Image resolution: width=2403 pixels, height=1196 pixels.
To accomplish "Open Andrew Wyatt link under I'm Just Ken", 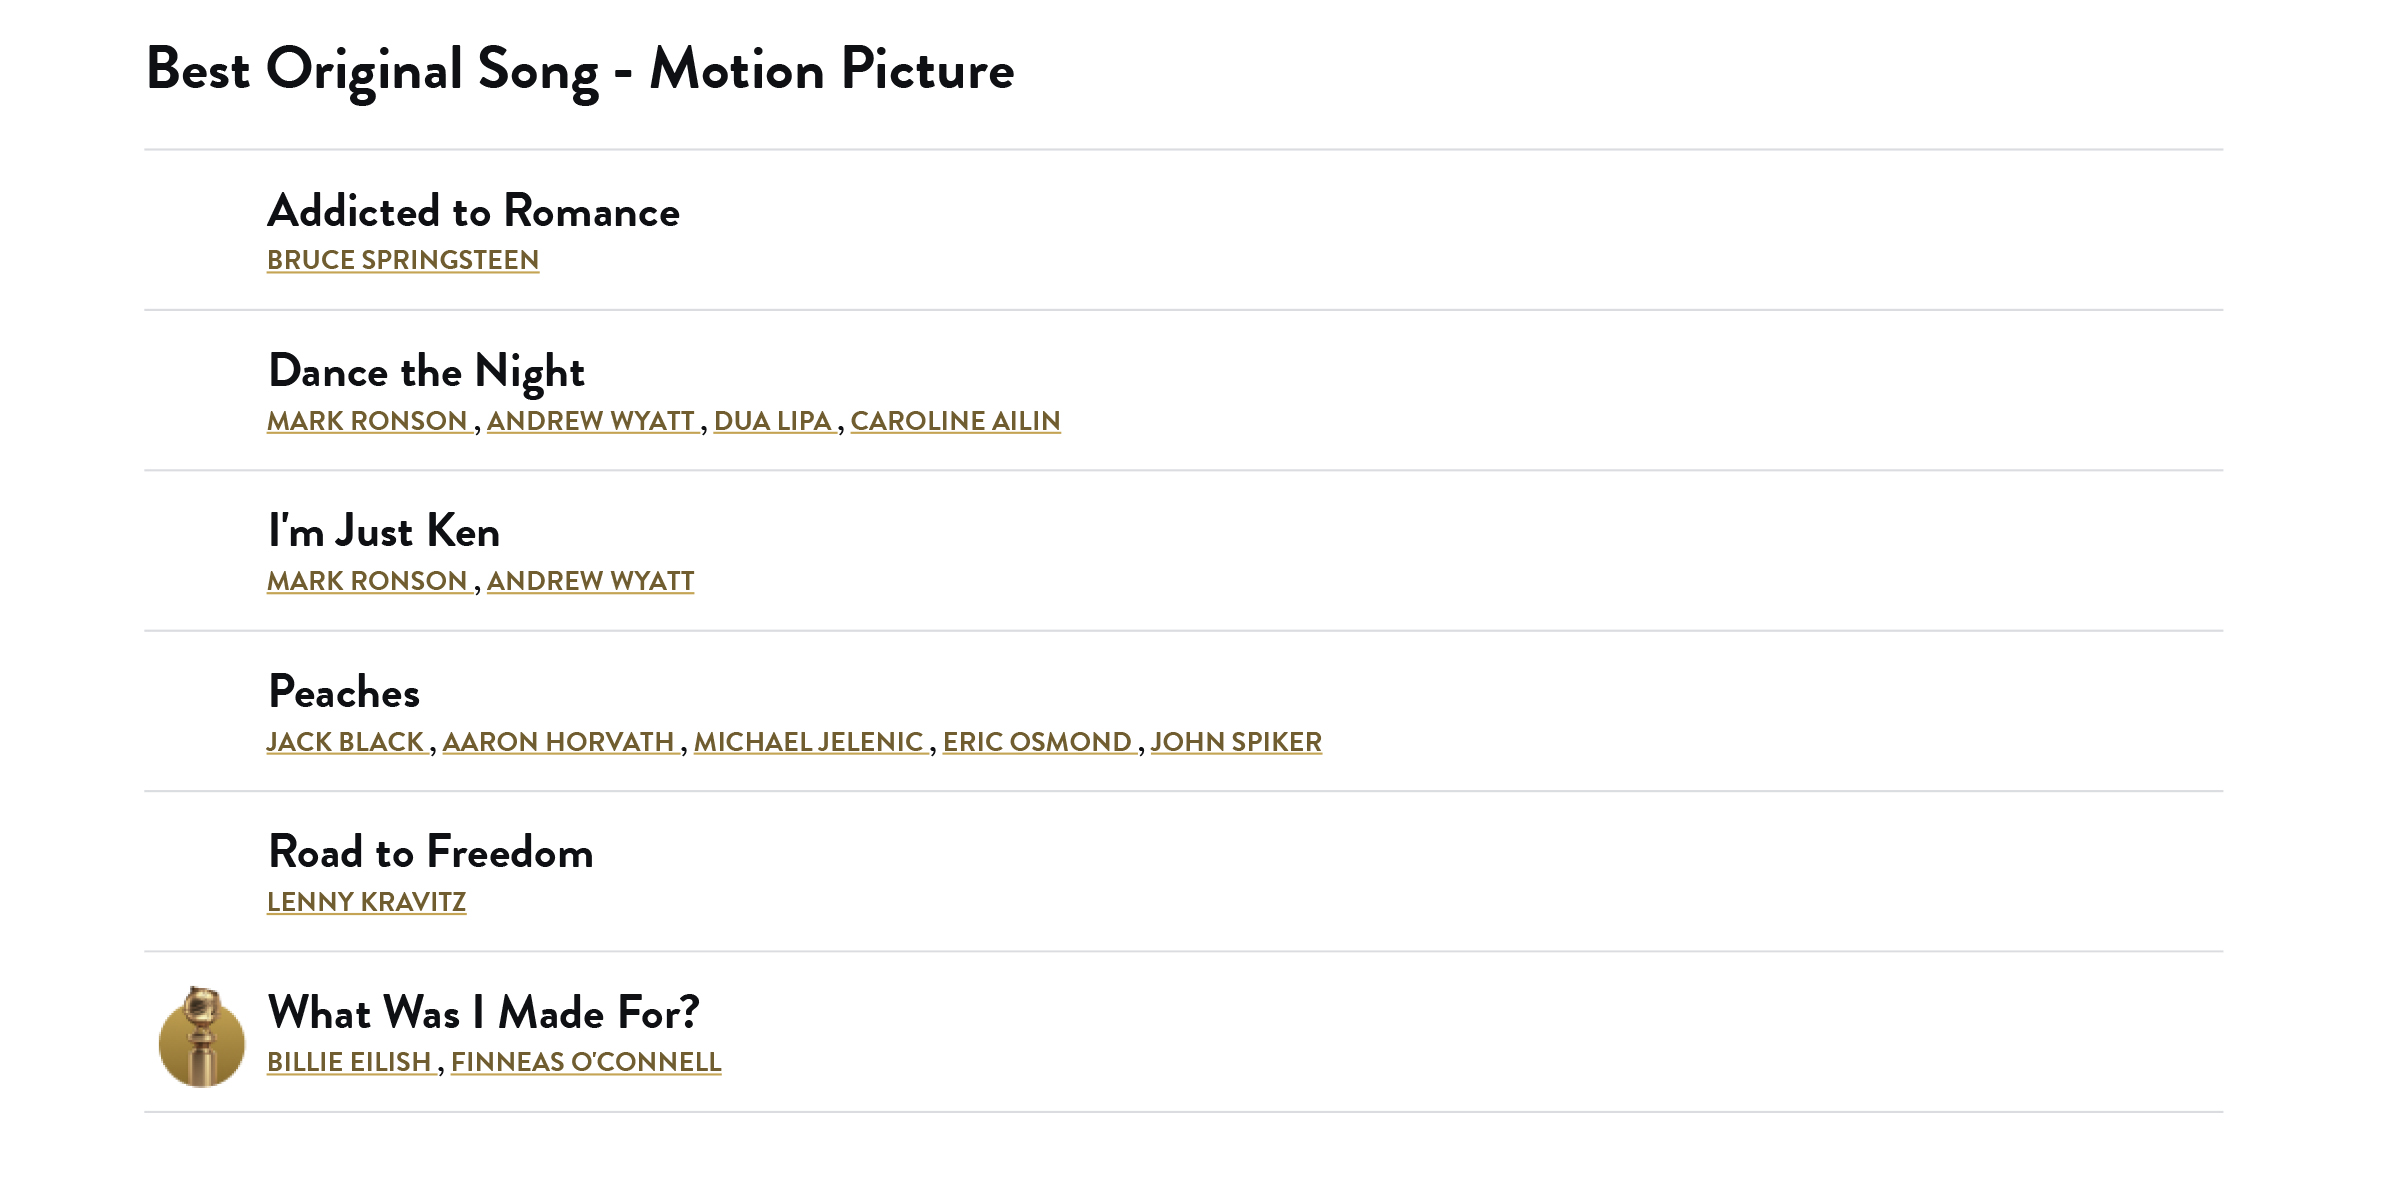I will pos(591,581).
